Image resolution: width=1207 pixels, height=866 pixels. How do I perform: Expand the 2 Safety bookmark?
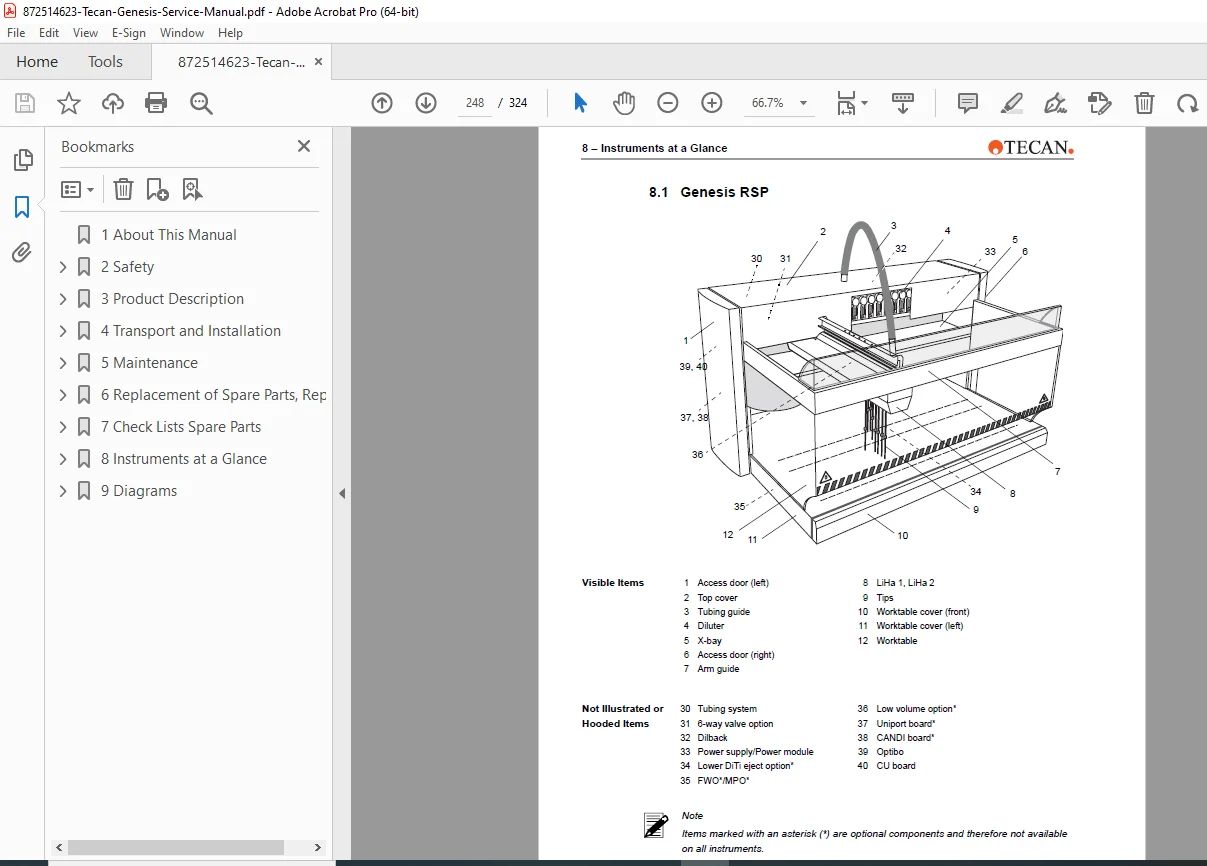[63, 267]
